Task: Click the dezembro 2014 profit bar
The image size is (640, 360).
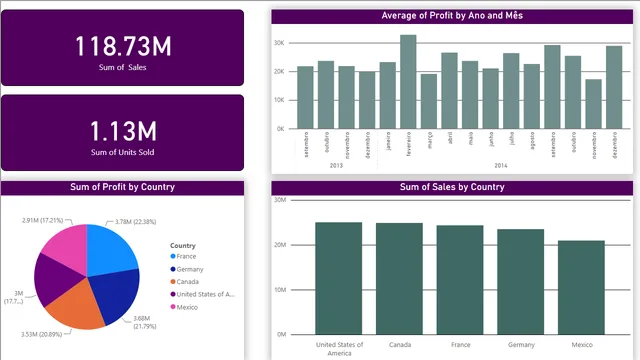Action: tap(614, 87)
